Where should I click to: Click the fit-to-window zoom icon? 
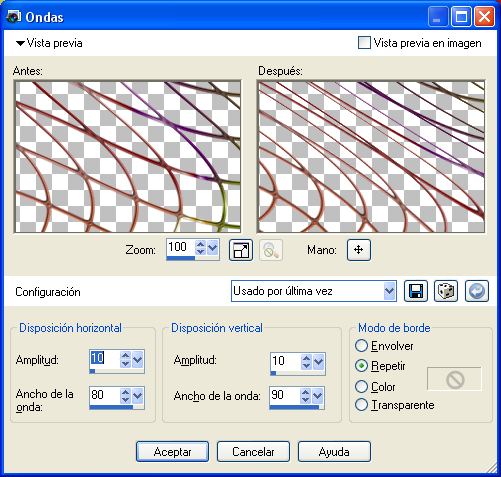click(x=241, y=250)
